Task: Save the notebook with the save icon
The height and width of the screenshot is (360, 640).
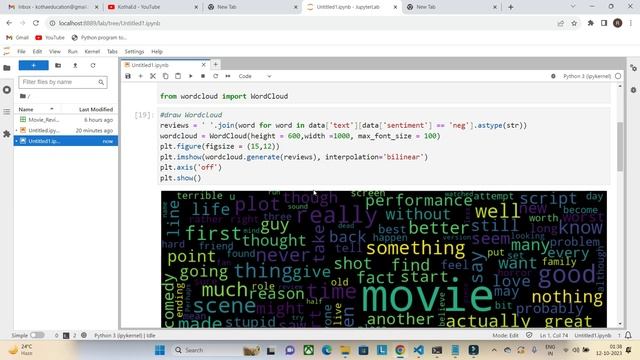Action: (128, 76)
